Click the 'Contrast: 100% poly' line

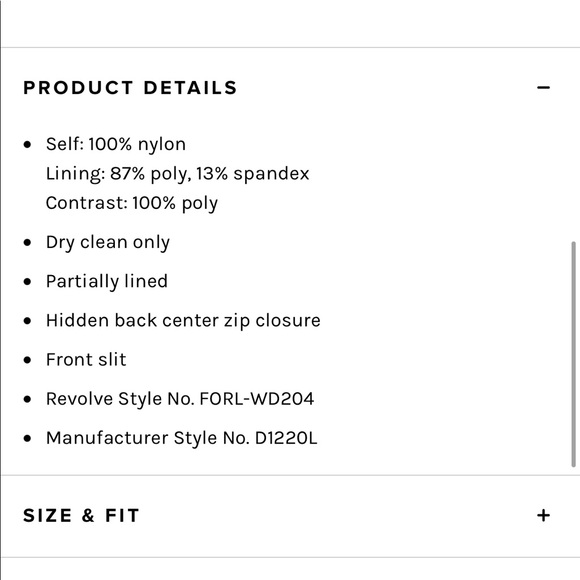click(132, 203)
